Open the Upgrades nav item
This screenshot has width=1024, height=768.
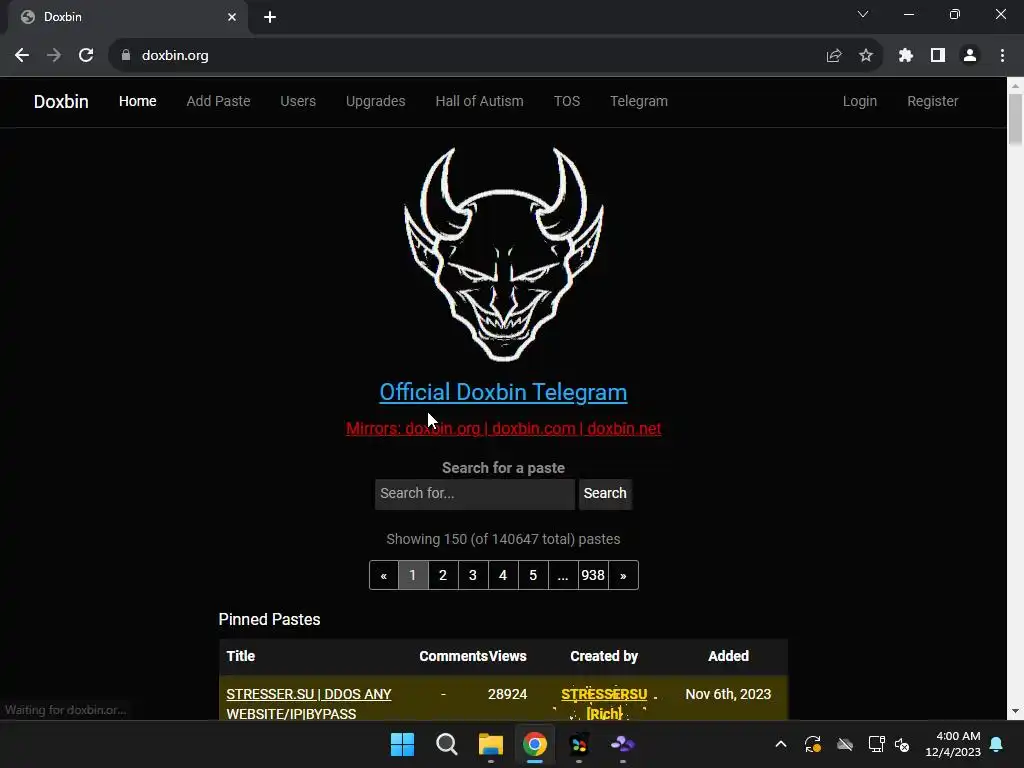tap(376, 101)
